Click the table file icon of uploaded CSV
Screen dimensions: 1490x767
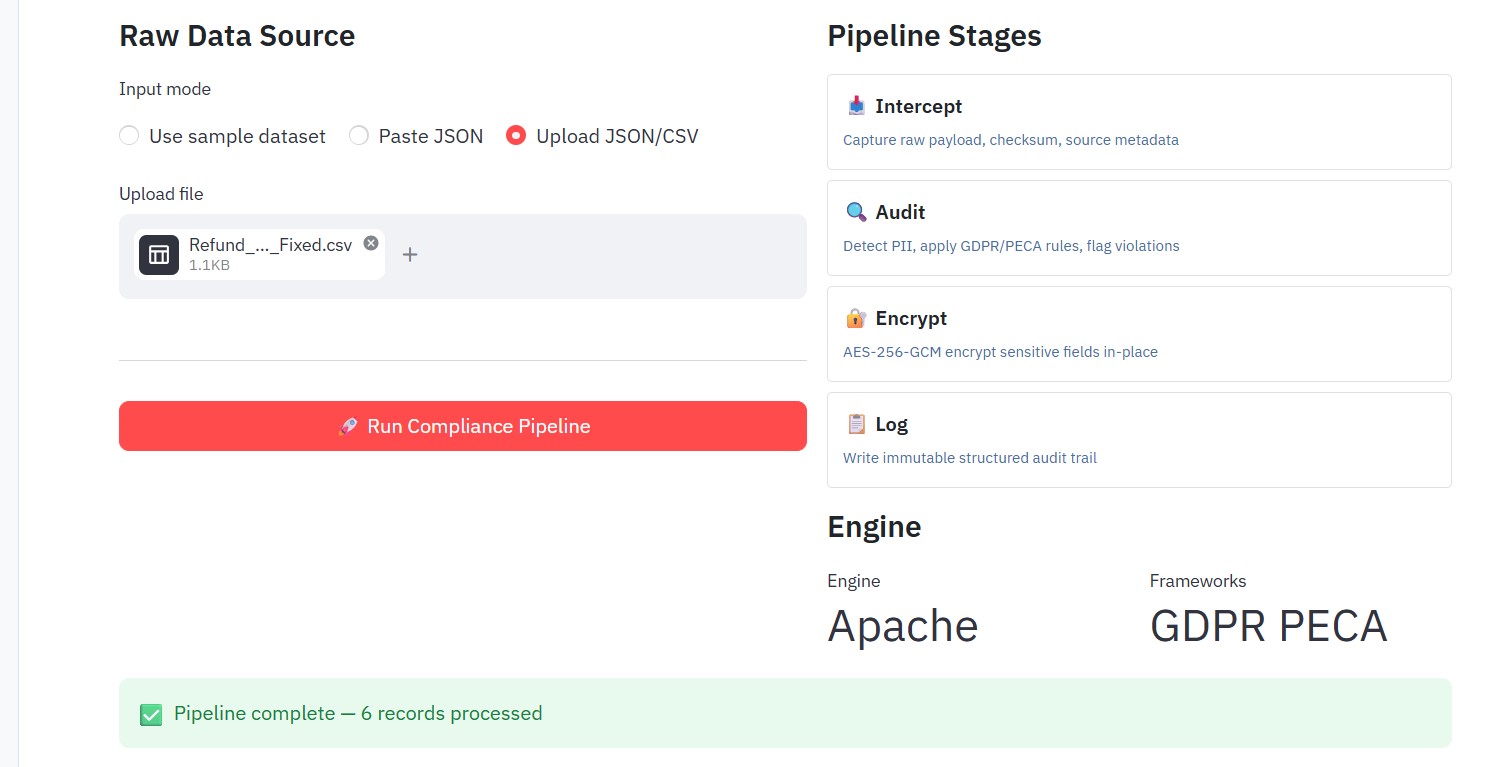point(159,255)
